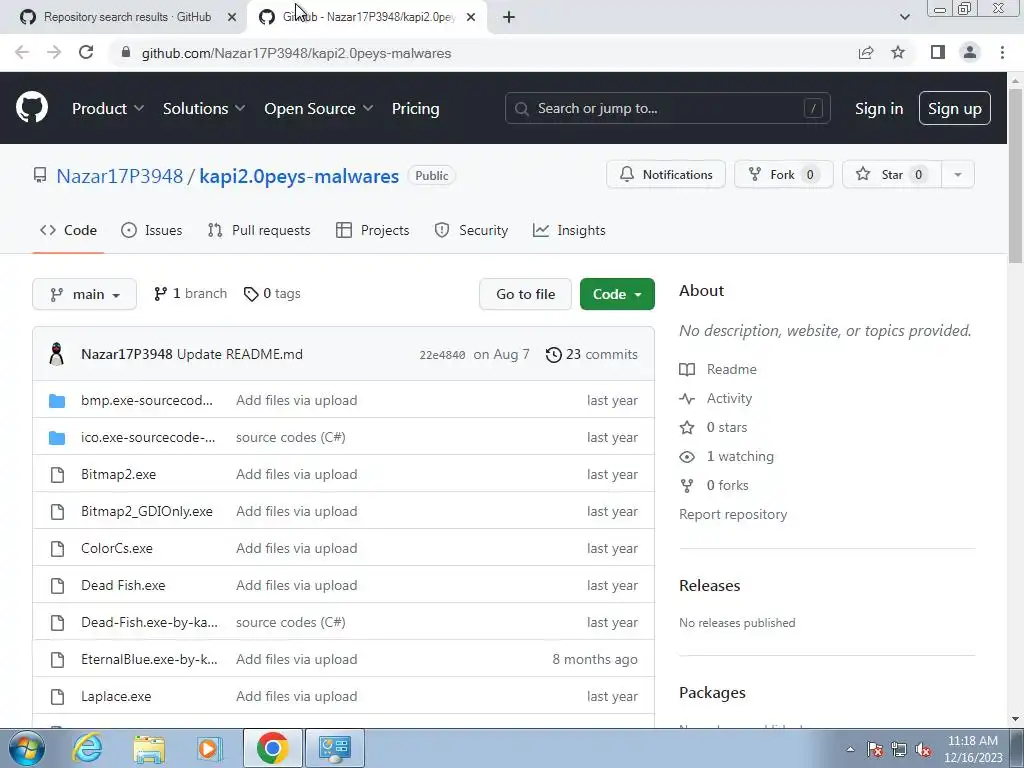
Task: Open a new browser tab with plus
Action: point(509,17)
